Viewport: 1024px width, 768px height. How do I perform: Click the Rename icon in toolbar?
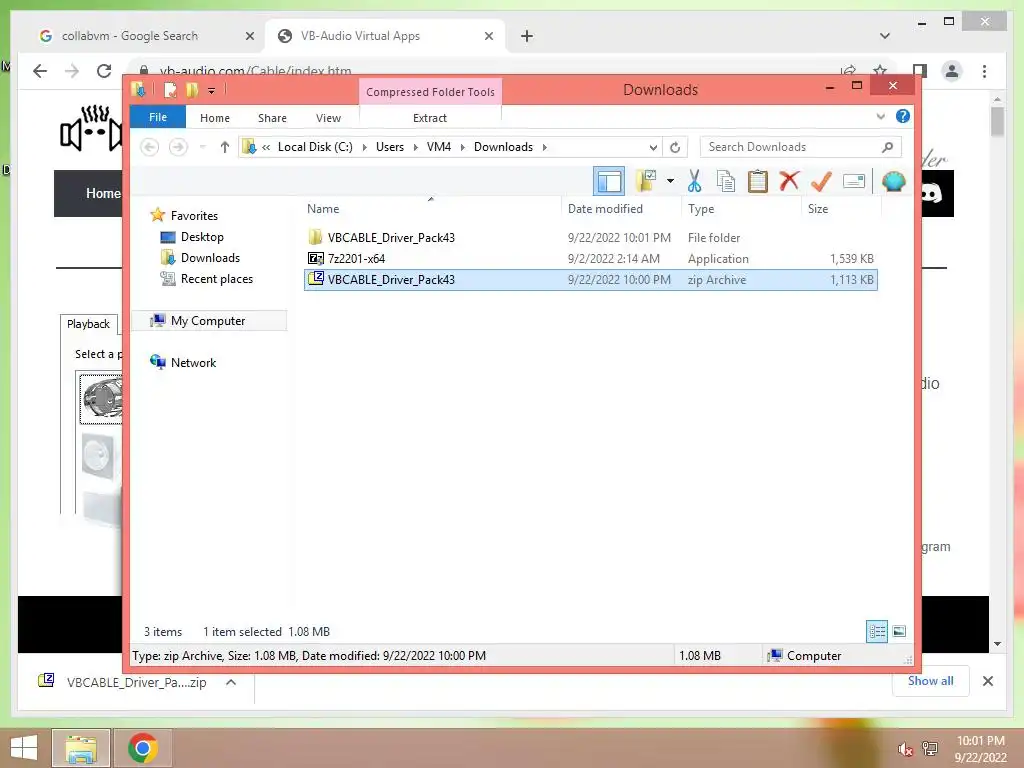point(854,181)
